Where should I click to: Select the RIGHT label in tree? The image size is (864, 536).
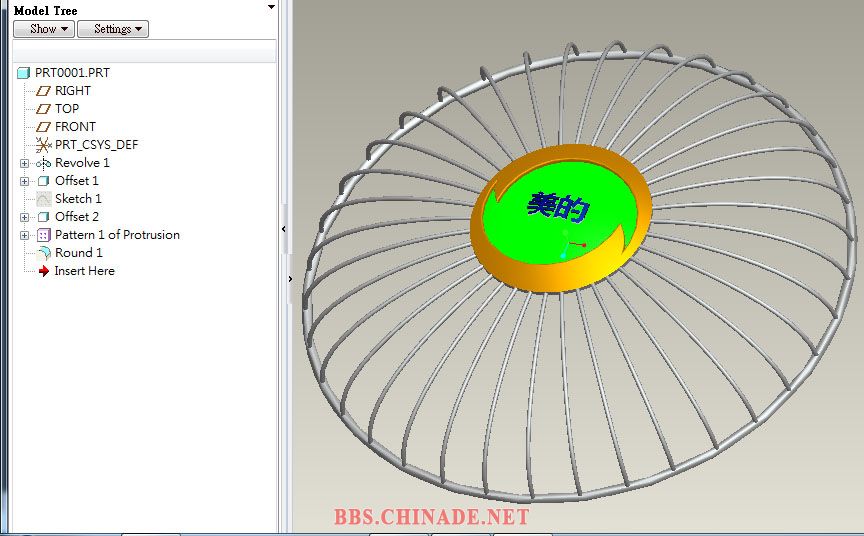(x=73, y=90)
